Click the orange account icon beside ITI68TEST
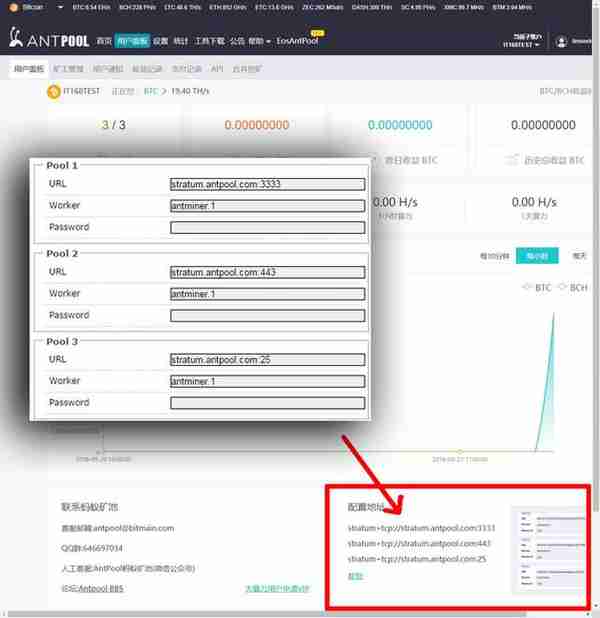 point(54,91)
